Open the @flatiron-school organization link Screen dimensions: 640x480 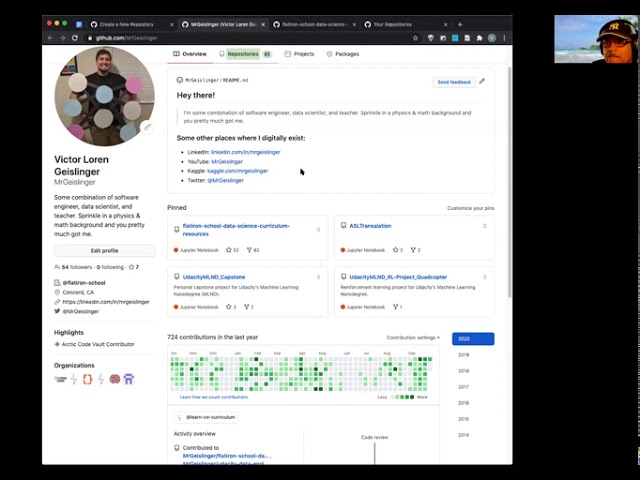tap(84, 283)
